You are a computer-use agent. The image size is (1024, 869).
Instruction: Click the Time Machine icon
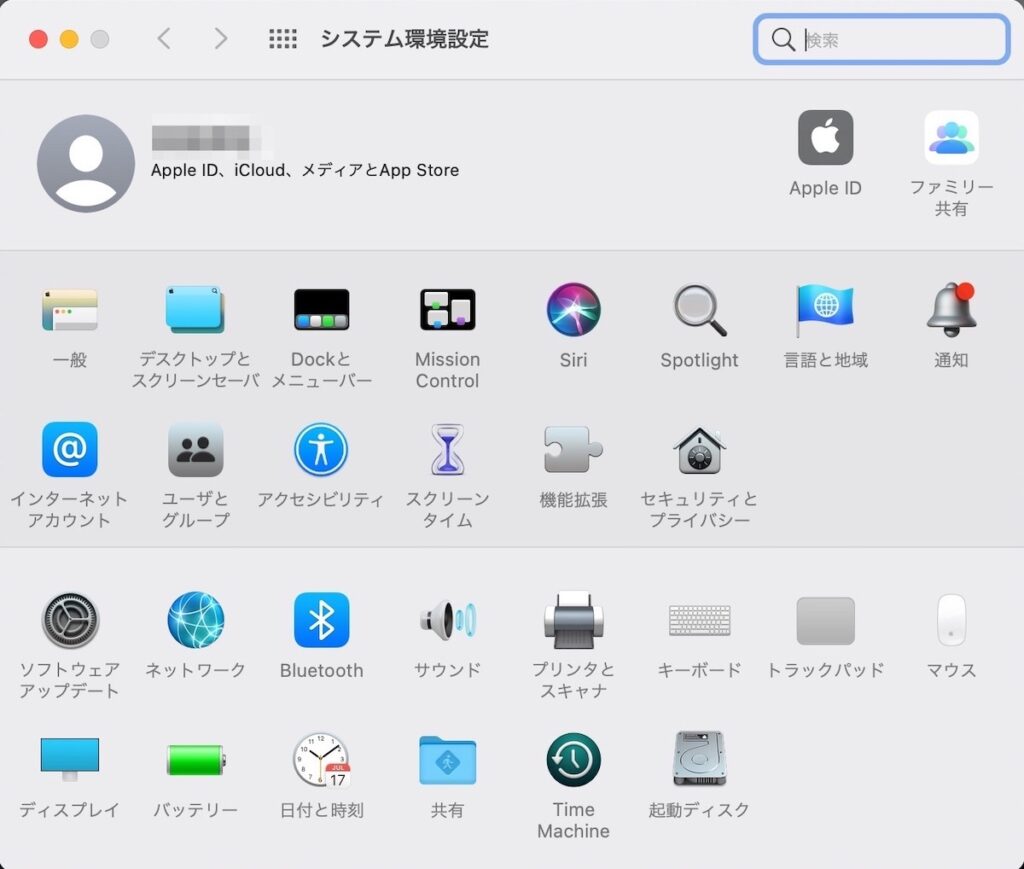coord(573,760)
